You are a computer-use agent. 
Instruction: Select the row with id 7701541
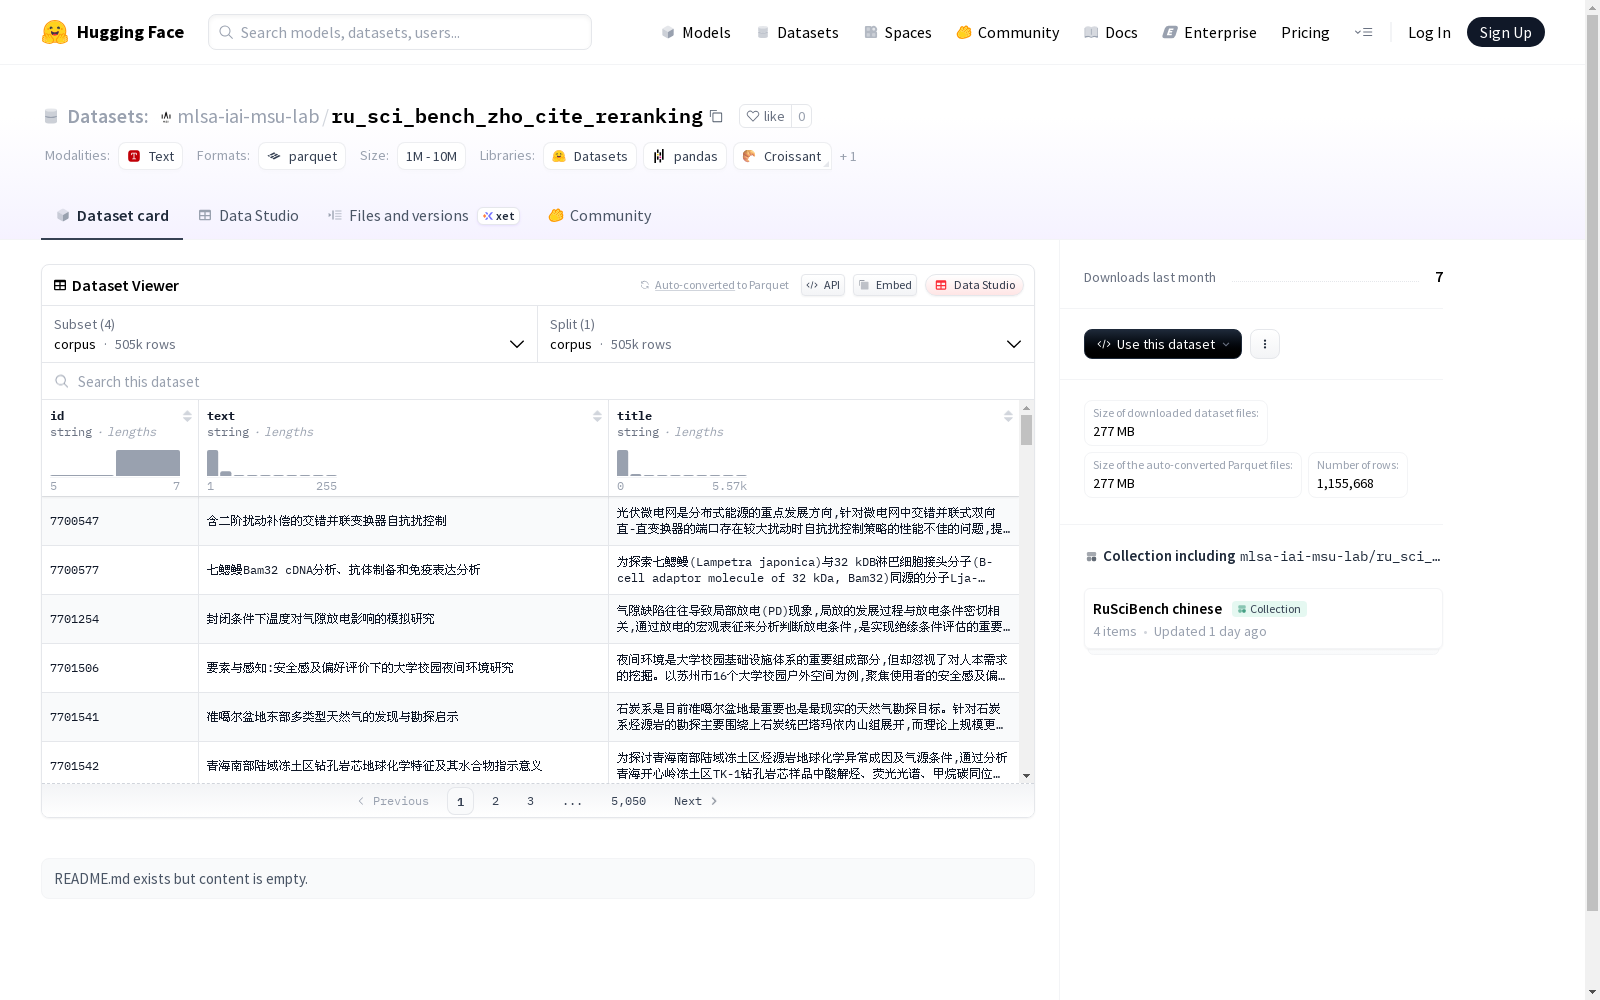(x=530, y=717)
